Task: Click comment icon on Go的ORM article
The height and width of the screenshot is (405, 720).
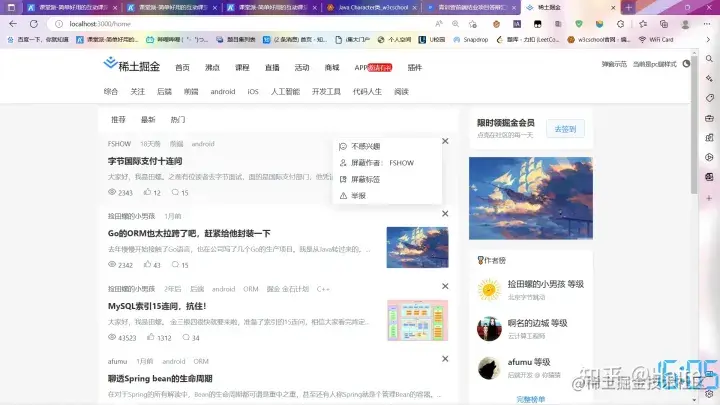Action: (x=175, y=264)
